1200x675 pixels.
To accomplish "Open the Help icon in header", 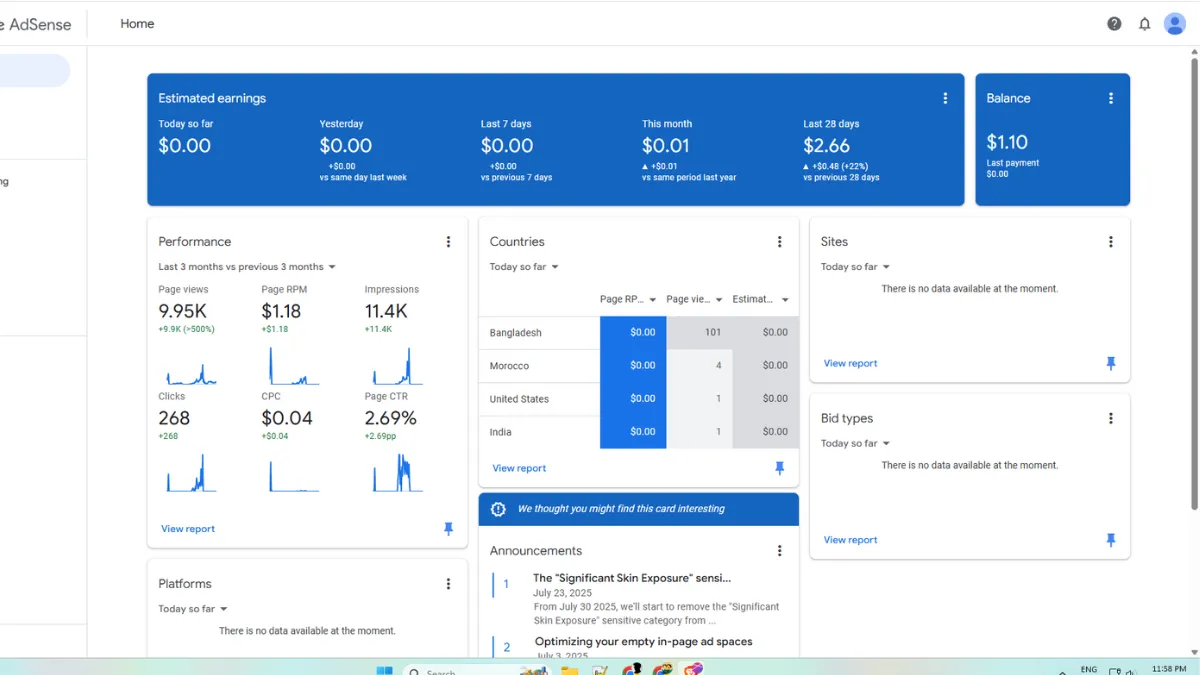I will point(1114,24).
